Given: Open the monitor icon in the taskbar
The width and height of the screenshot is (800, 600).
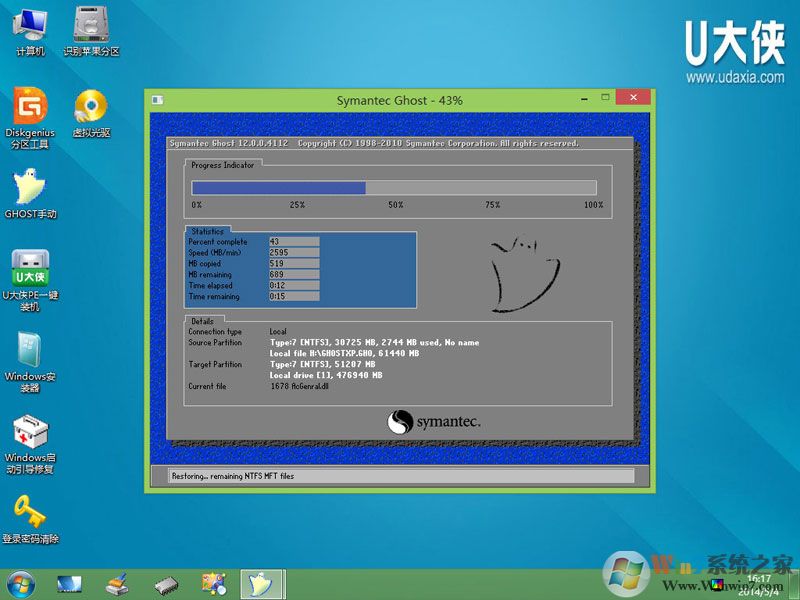Looking at the screenshot, I should pyautogui.click(x=69, y=583).
